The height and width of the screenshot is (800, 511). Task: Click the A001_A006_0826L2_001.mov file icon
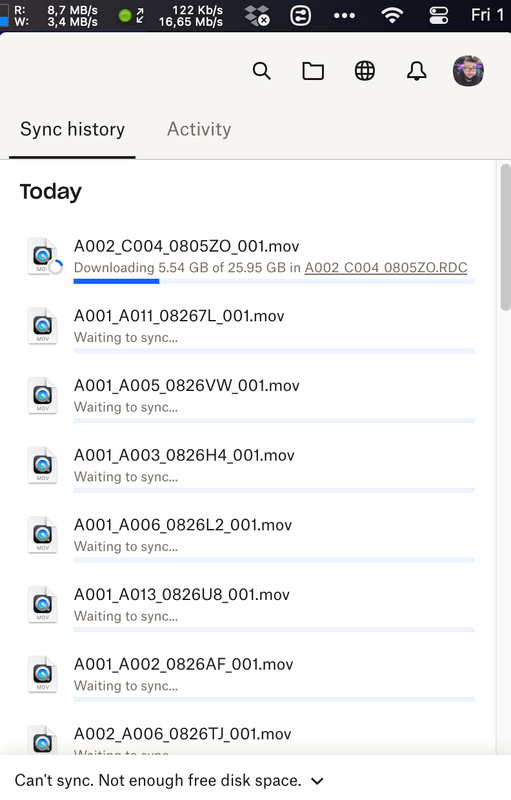coord(43,535)
